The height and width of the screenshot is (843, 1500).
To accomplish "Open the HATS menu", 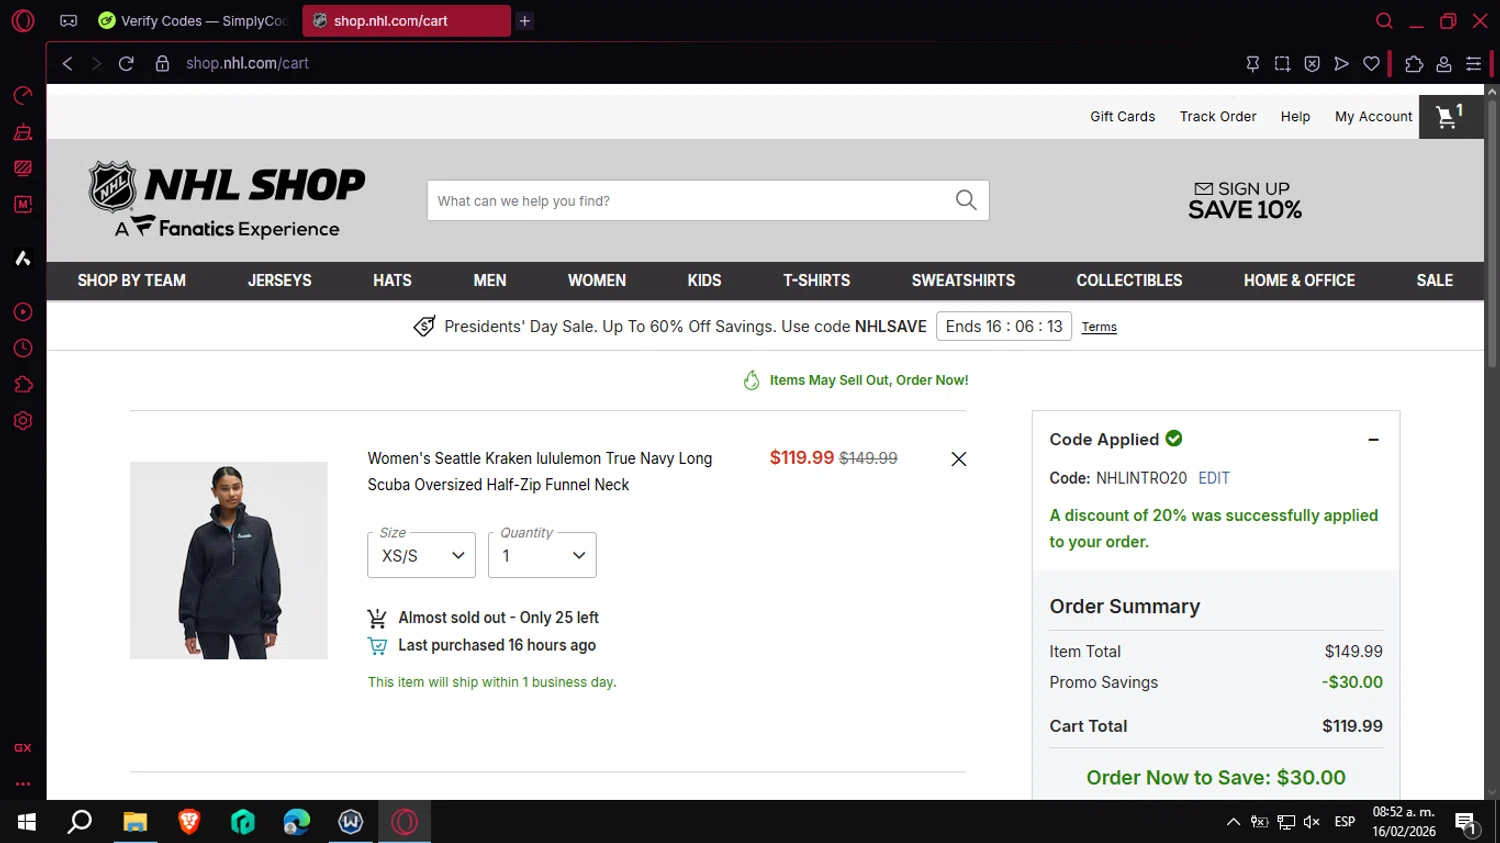I will [x=392, y=280].
